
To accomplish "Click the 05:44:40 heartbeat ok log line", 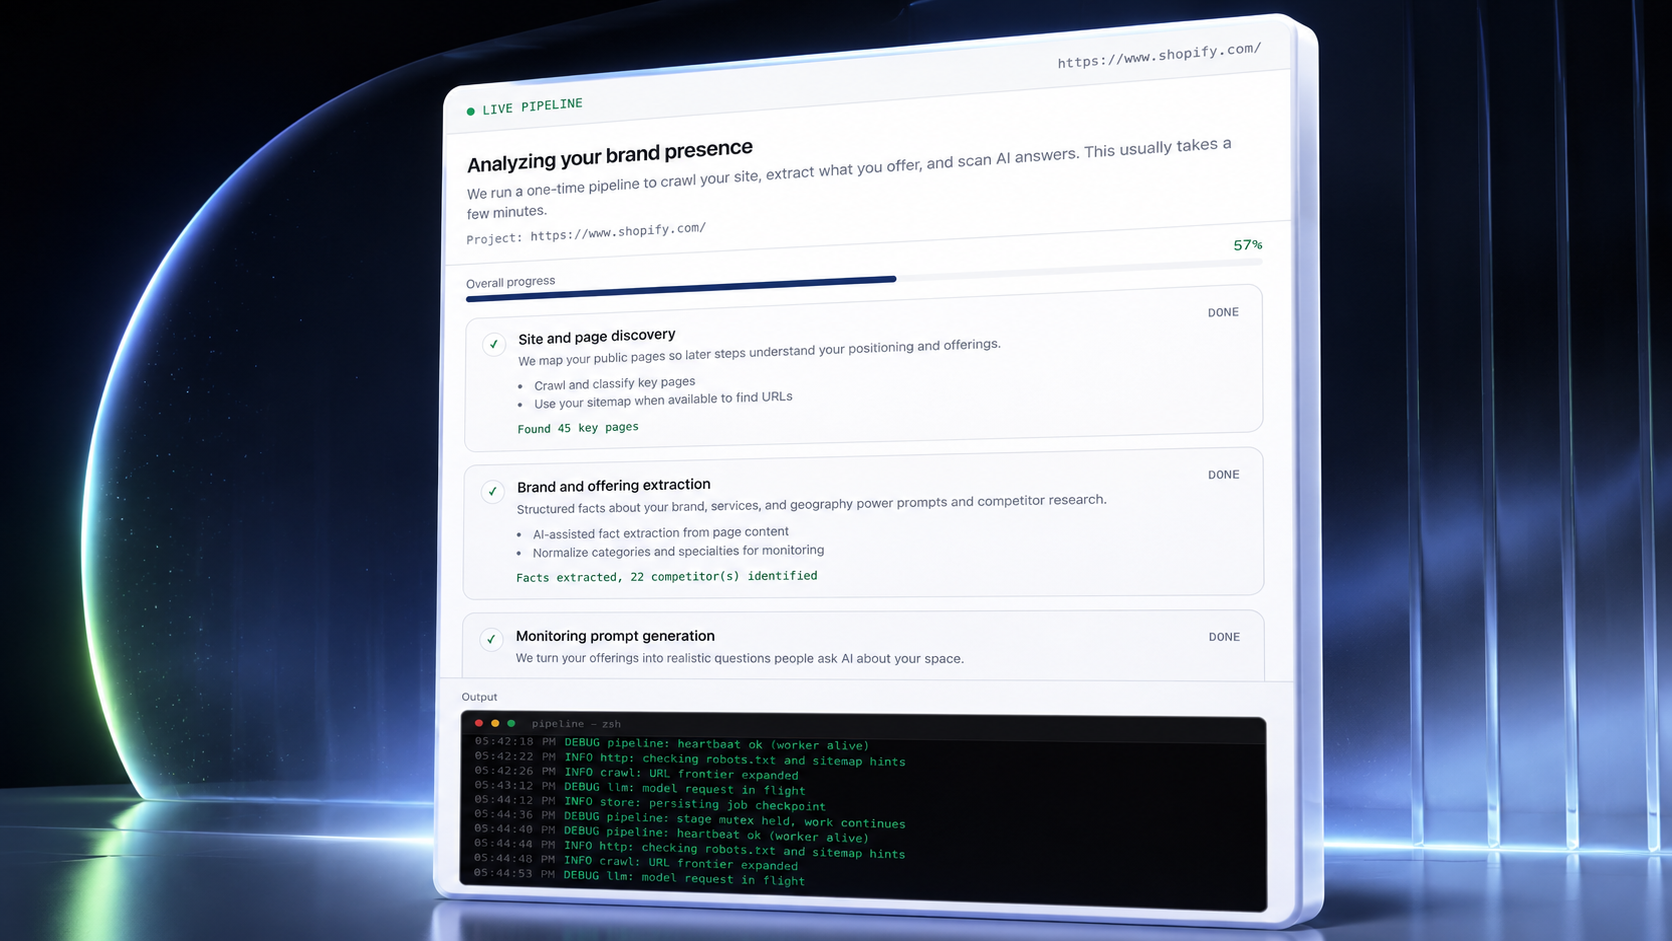I will click(671, 834).
